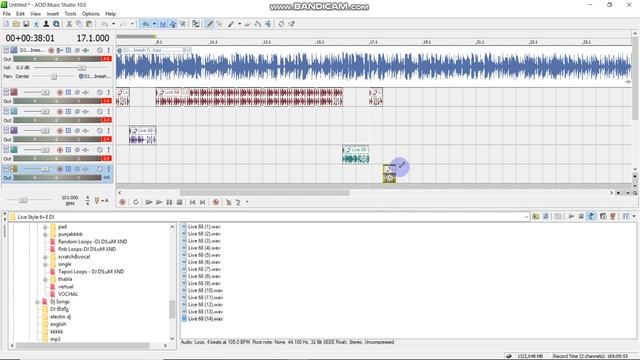Expand the Dj Songs folder
Viewport: 640px width, 360px height.
(x=38, y=302)
